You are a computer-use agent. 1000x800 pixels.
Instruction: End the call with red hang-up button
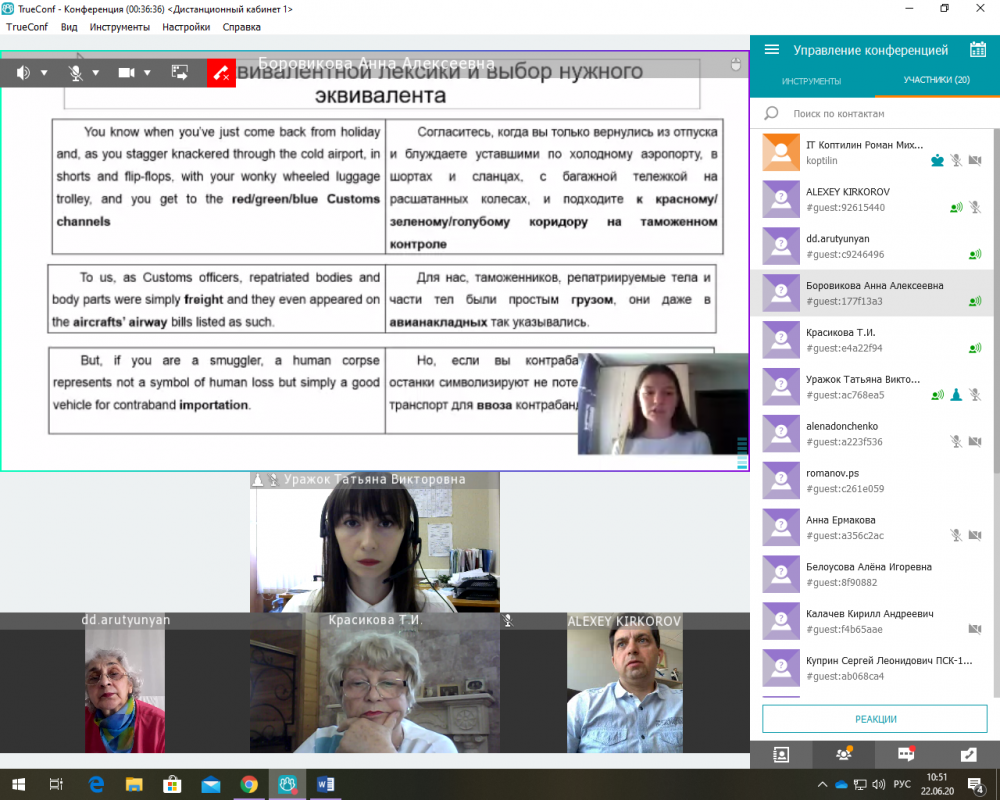(x=221, y=73)
